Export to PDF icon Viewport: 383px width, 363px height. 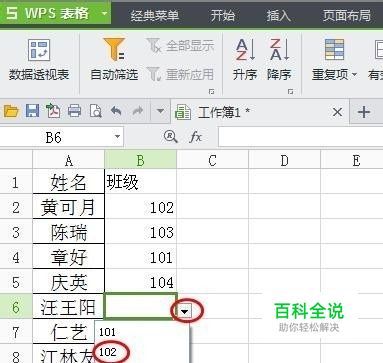pos(53,111)
